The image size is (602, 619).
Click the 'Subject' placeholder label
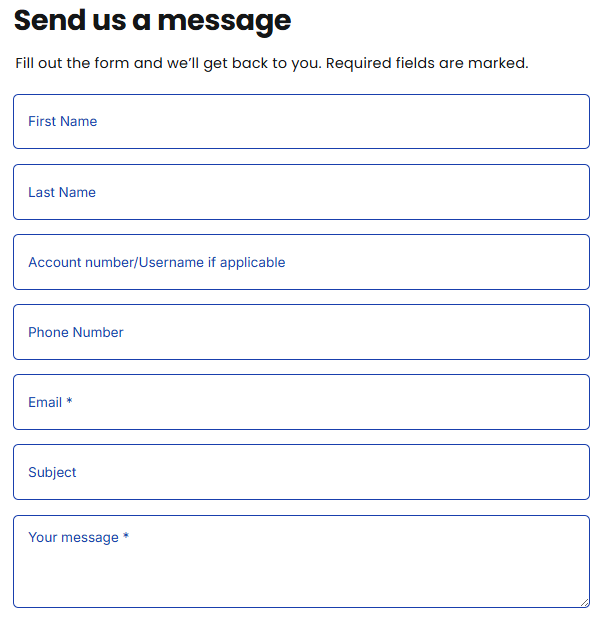coord(52,472)
